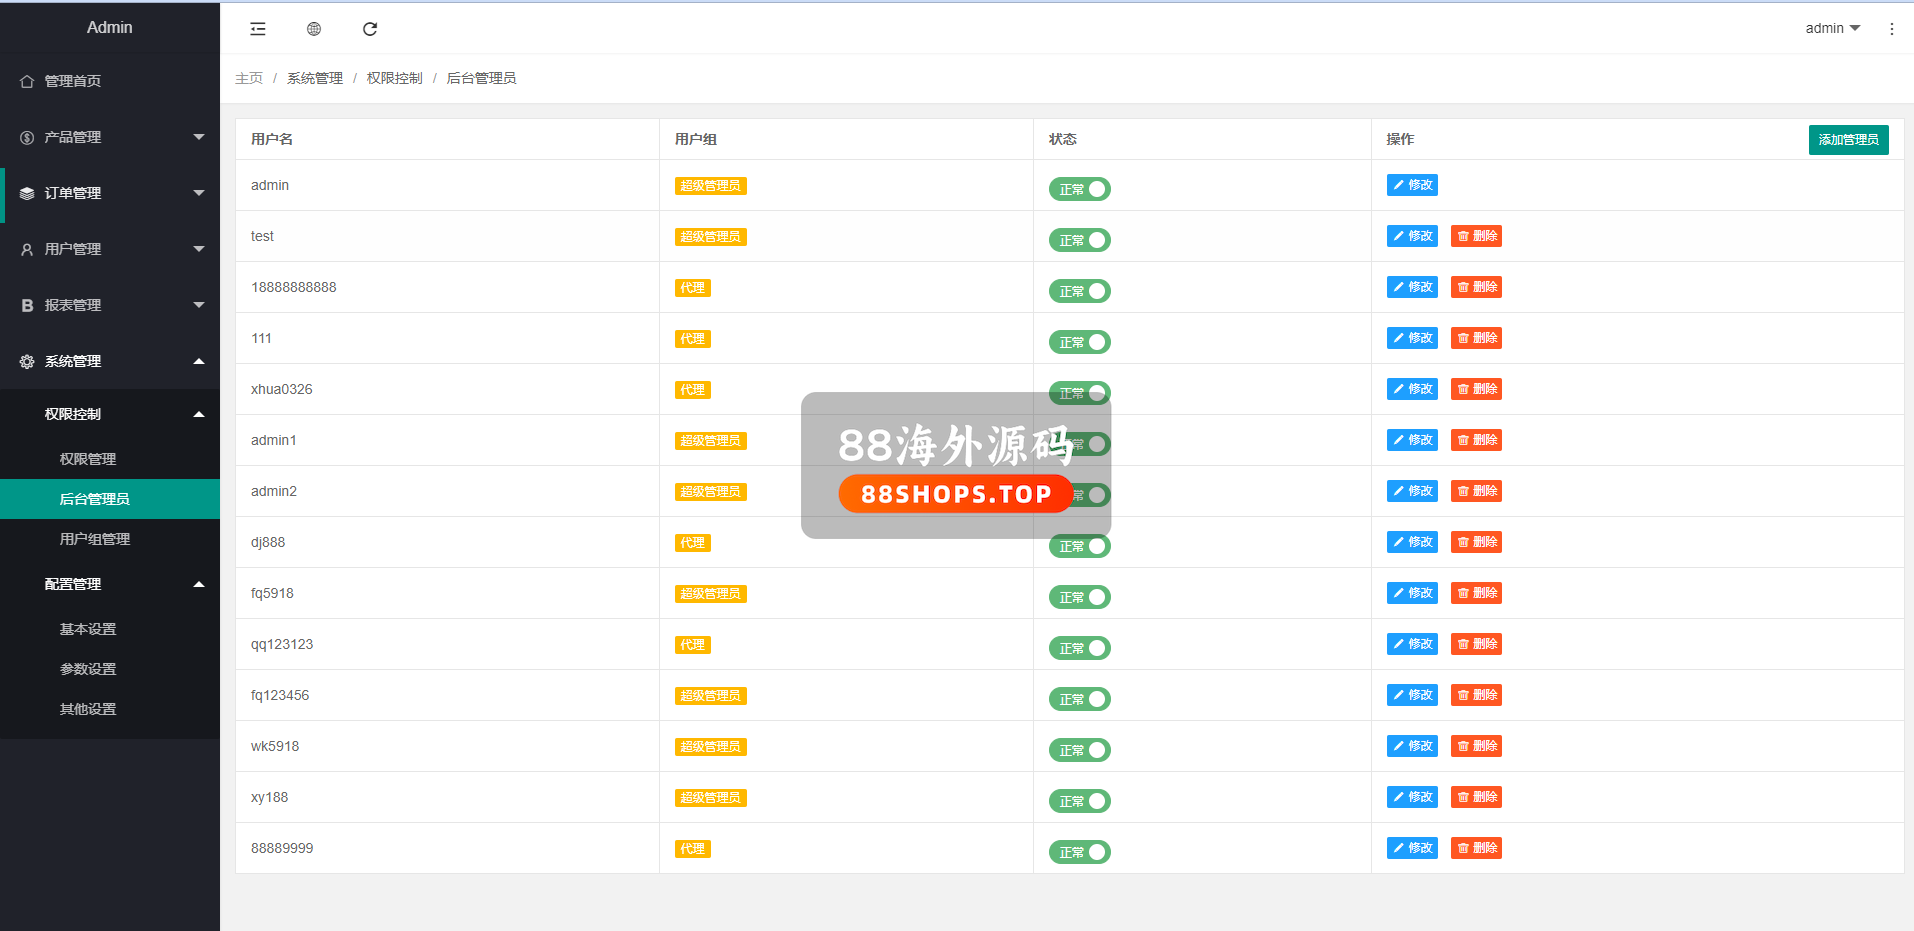Click the user icon beside 用户管理
The height and width of the screenshot is (931, 1914).
point(27,249)
